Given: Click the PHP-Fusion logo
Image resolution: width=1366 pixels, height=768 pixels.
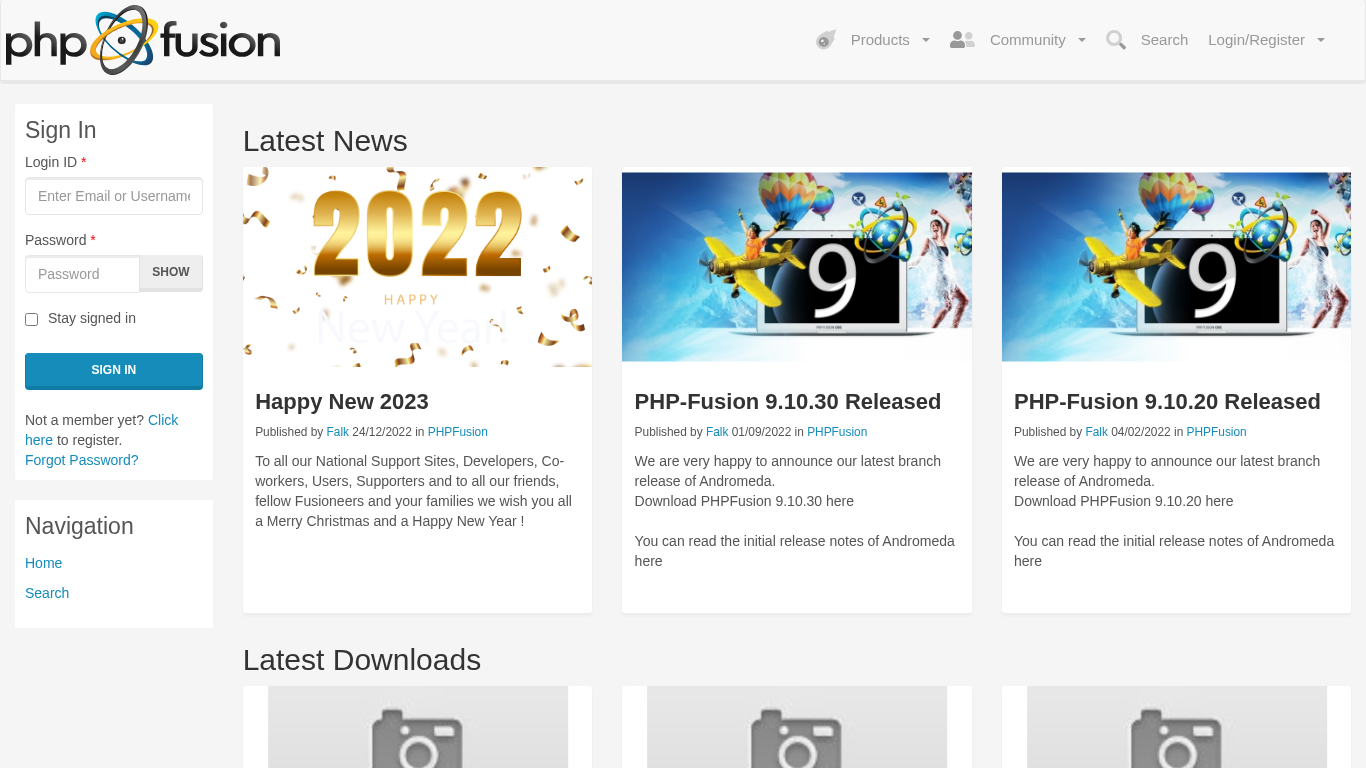Looking at the screenshot, I should 143,40.
